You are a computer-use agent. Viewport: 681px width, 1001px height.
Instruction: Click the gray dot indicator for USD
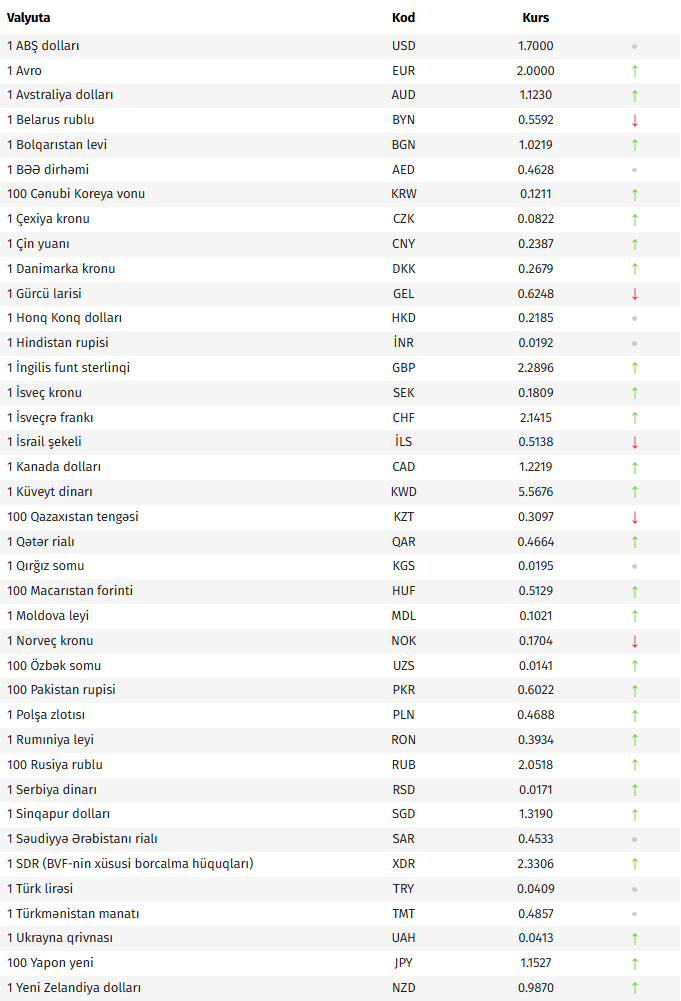click(x=634, y=47)
